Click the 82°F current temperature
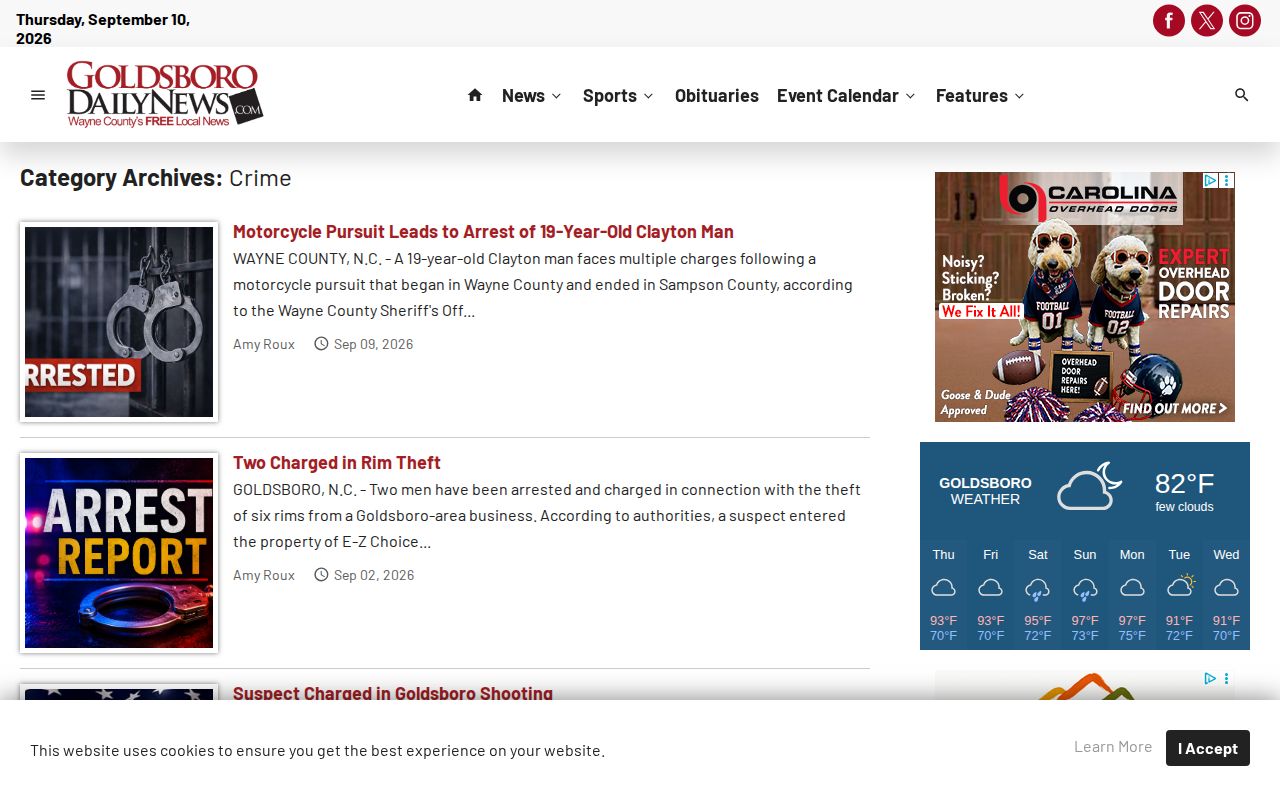The height and width of the screenshot is (800, 1280). (x=1184, y=484)
